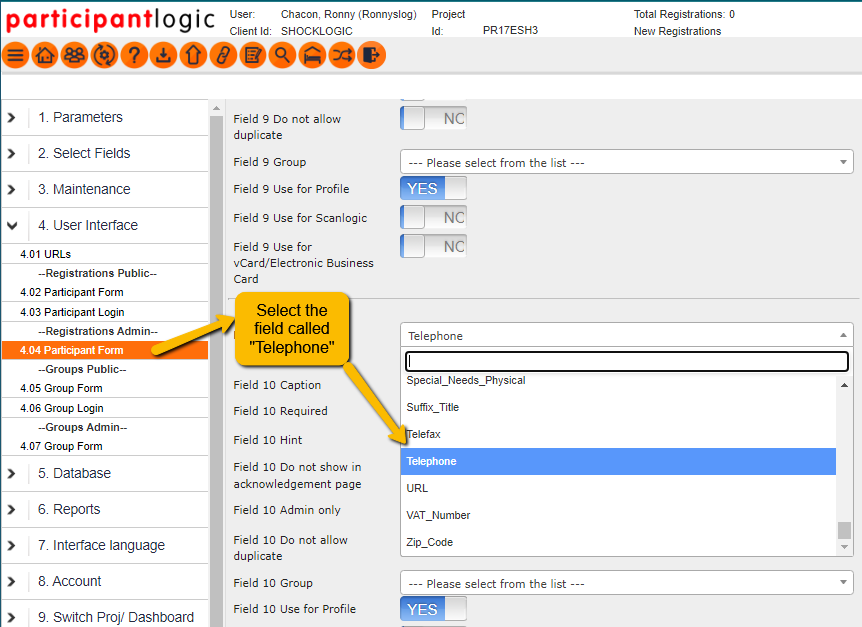Click the download icon in toolbar
The width and height of the screenshot is (862, 627).
pos(163,56)
